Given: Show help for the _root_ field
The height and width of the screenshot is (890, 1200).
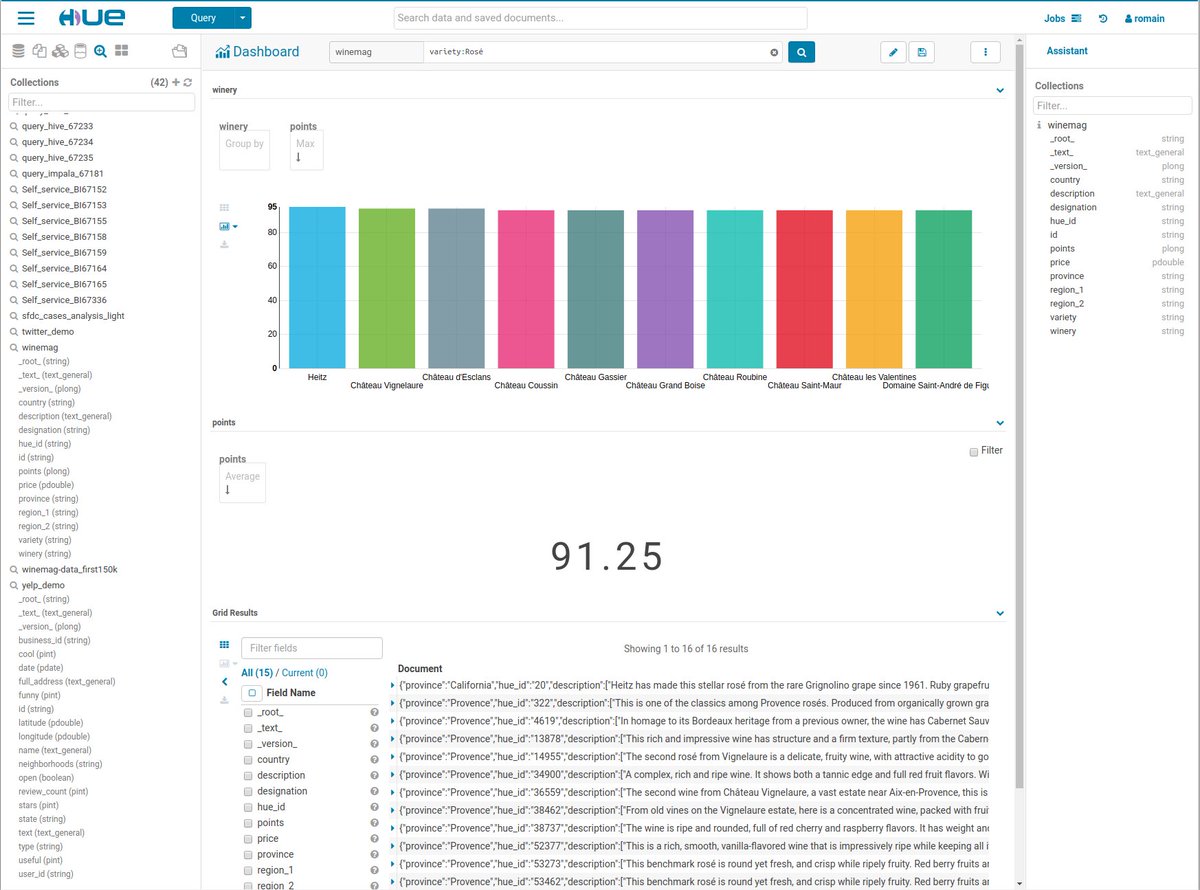Looking at the screenshot, I should (x=374, y=712).
